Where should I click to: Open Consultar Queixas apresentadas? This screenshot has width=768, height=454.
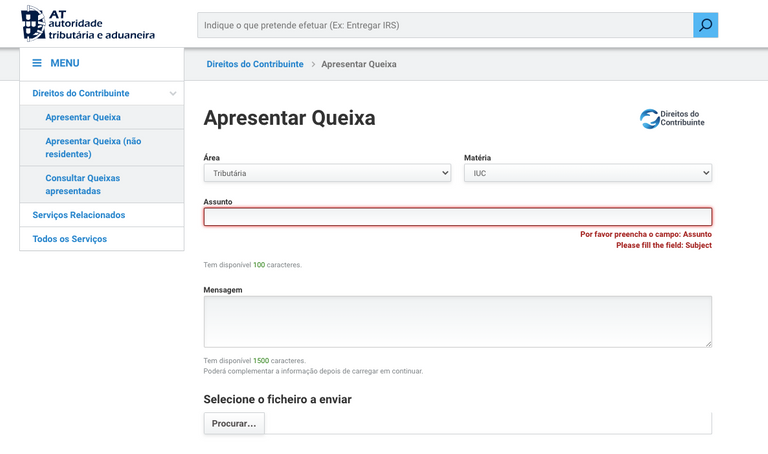tap(82, 185)
